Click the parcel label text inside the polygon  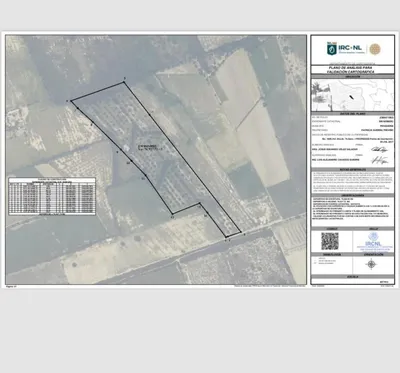tap(147, 147)
